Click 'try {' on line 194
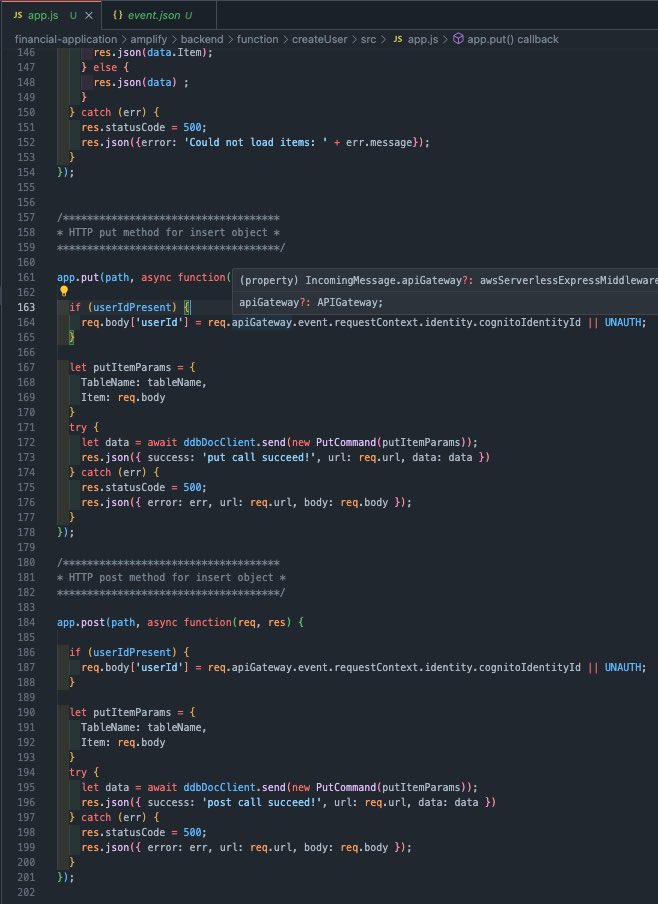 click(84, 772)
